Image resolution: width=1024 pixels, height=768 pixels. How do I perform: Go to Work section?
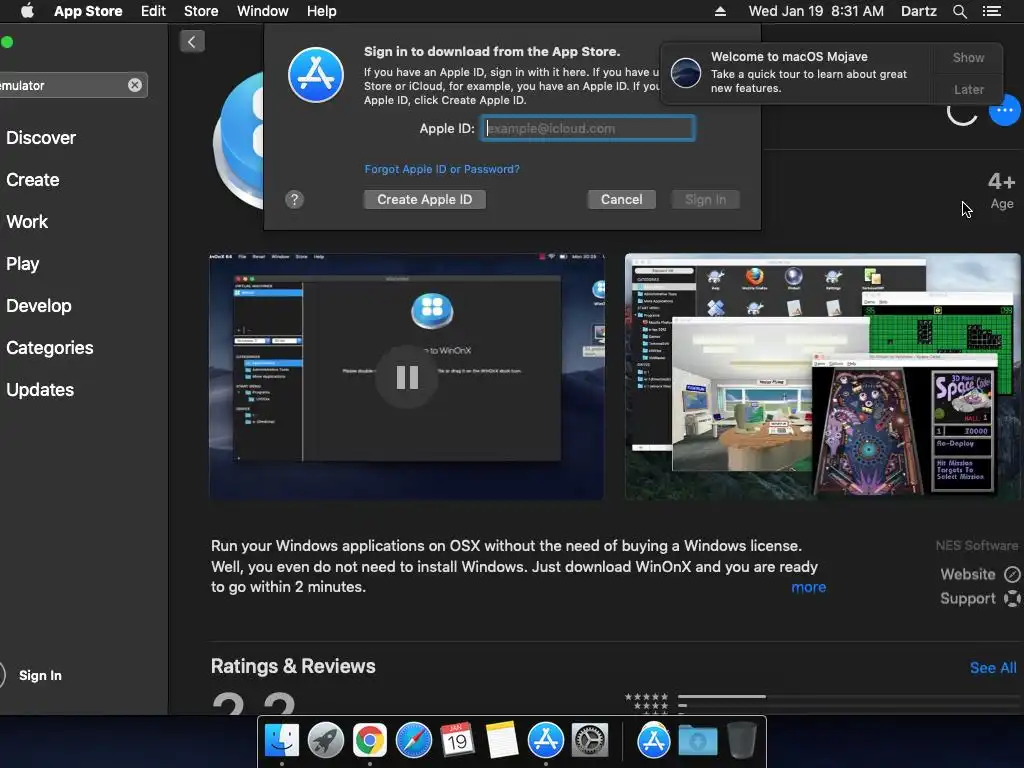(27, 221)
